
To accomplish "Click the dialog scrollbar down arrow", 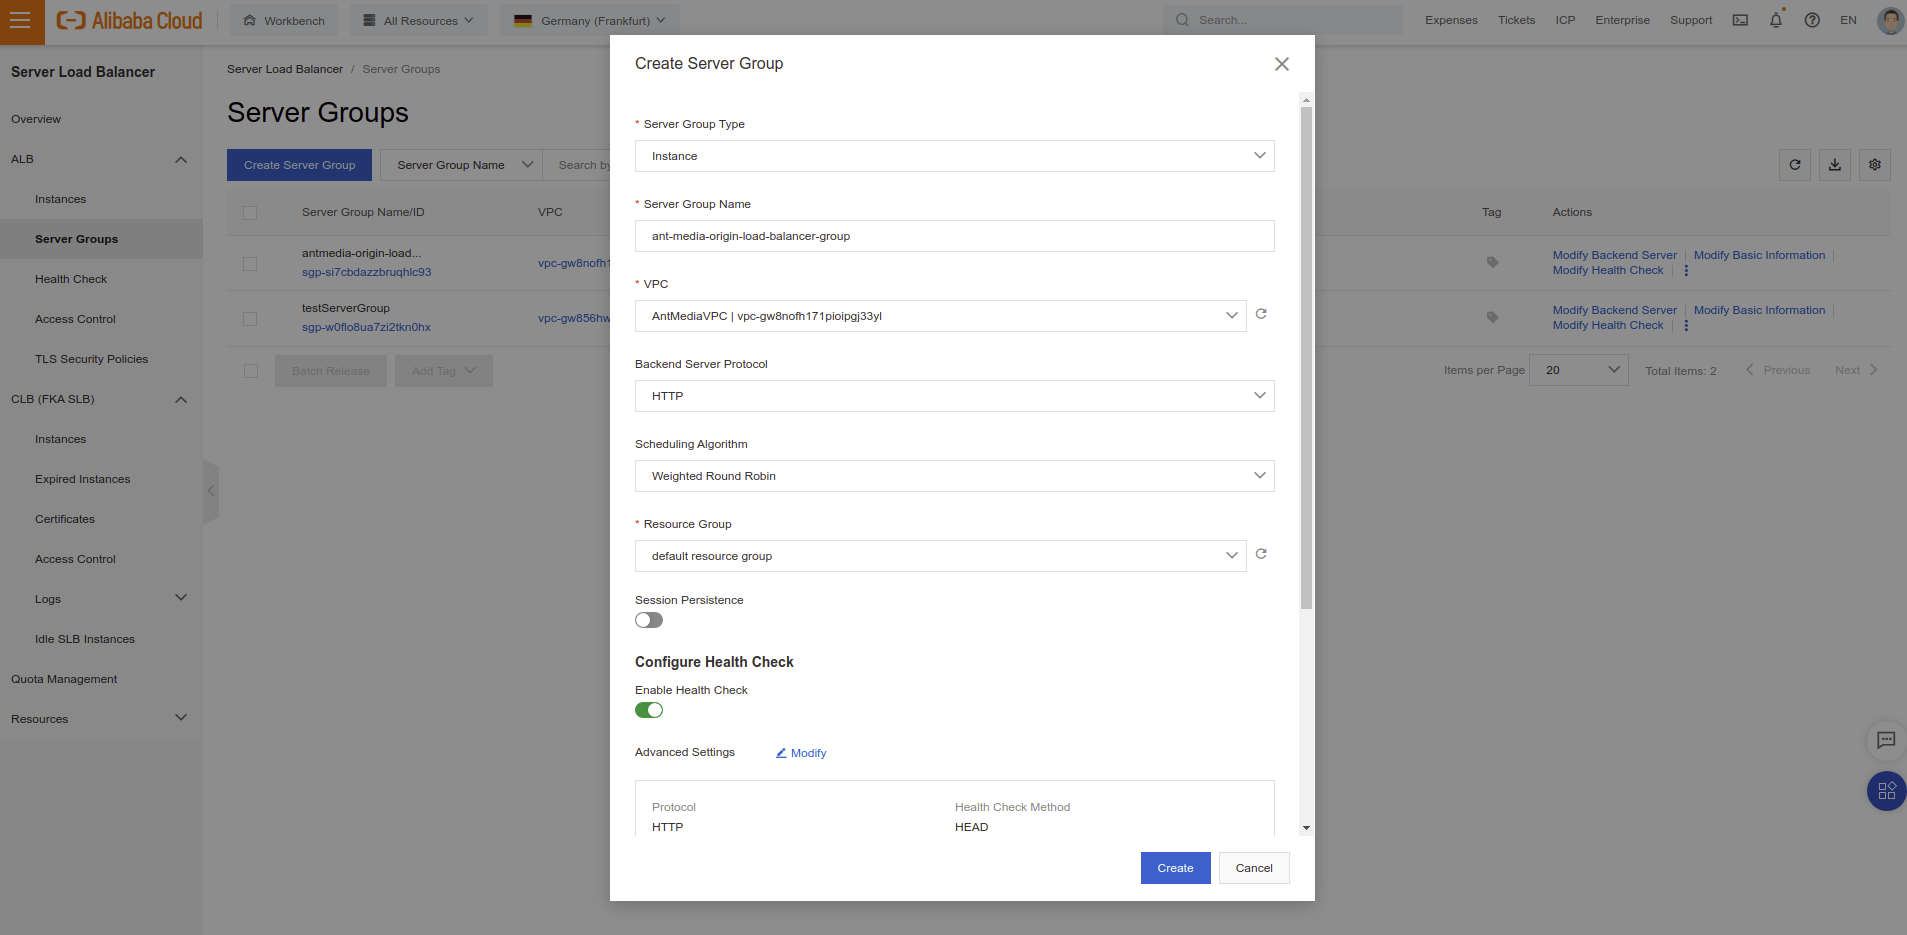I will click(x=1306, y=828).
